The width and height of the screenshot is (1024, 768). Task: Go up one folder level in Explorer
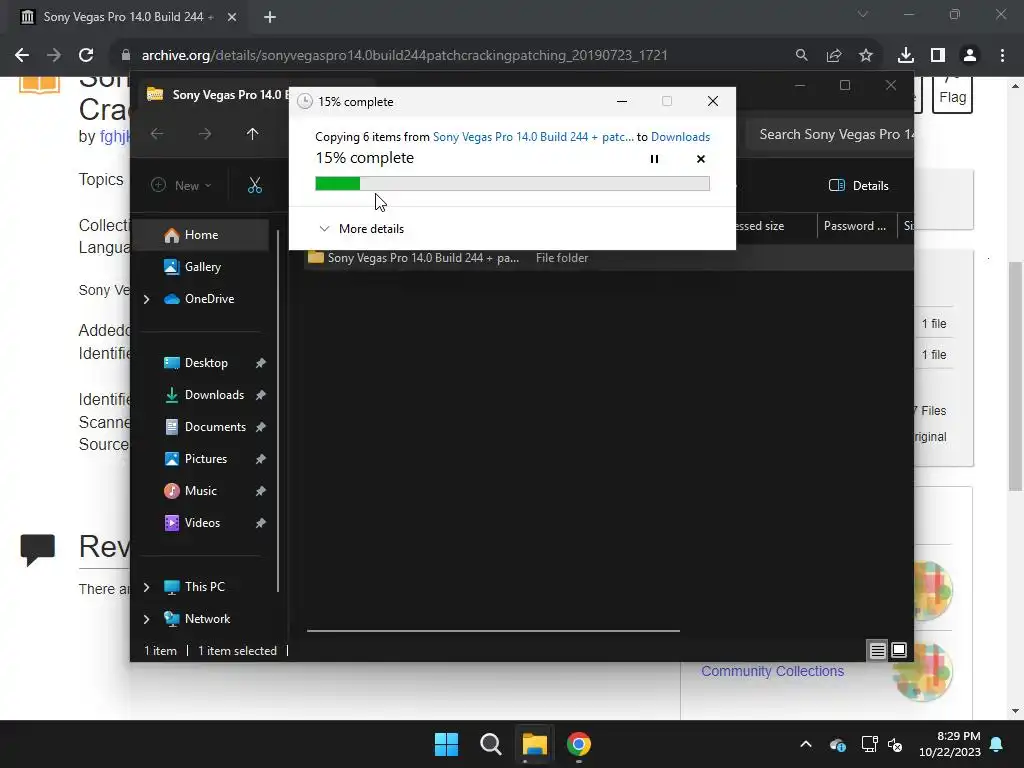[x=252, y=134]
